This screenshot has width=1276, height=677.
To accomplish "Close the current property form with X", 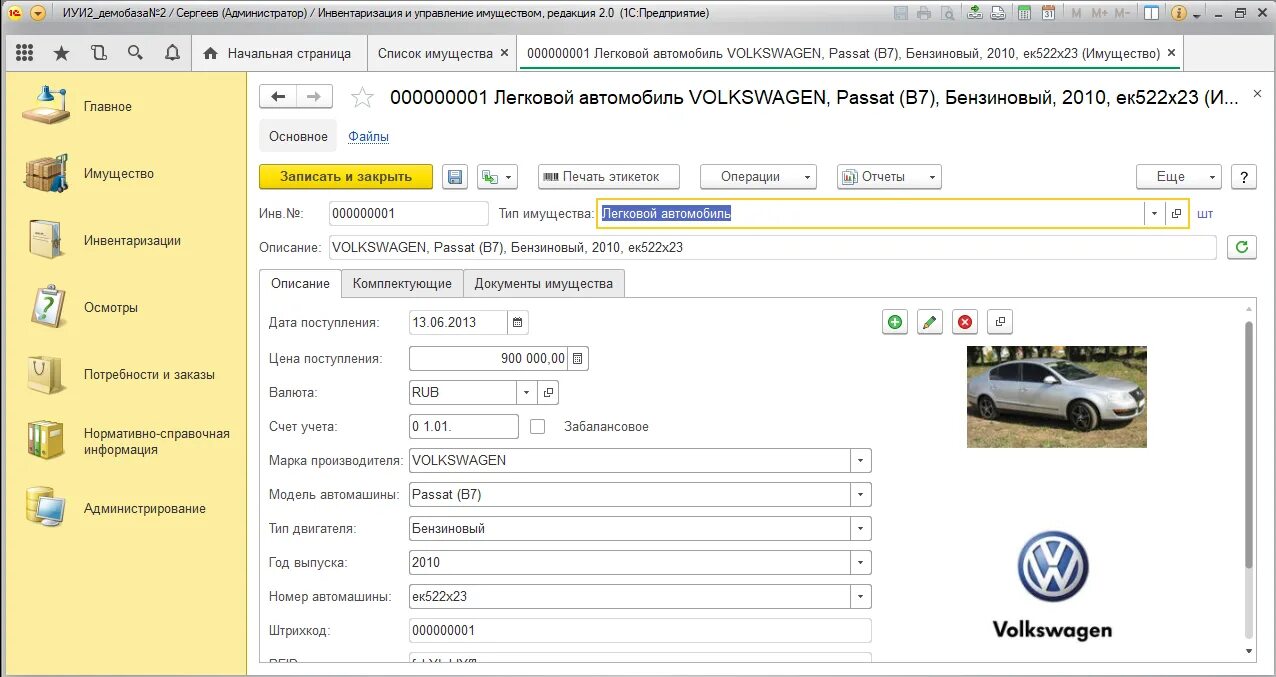I will pos(1257,94).
